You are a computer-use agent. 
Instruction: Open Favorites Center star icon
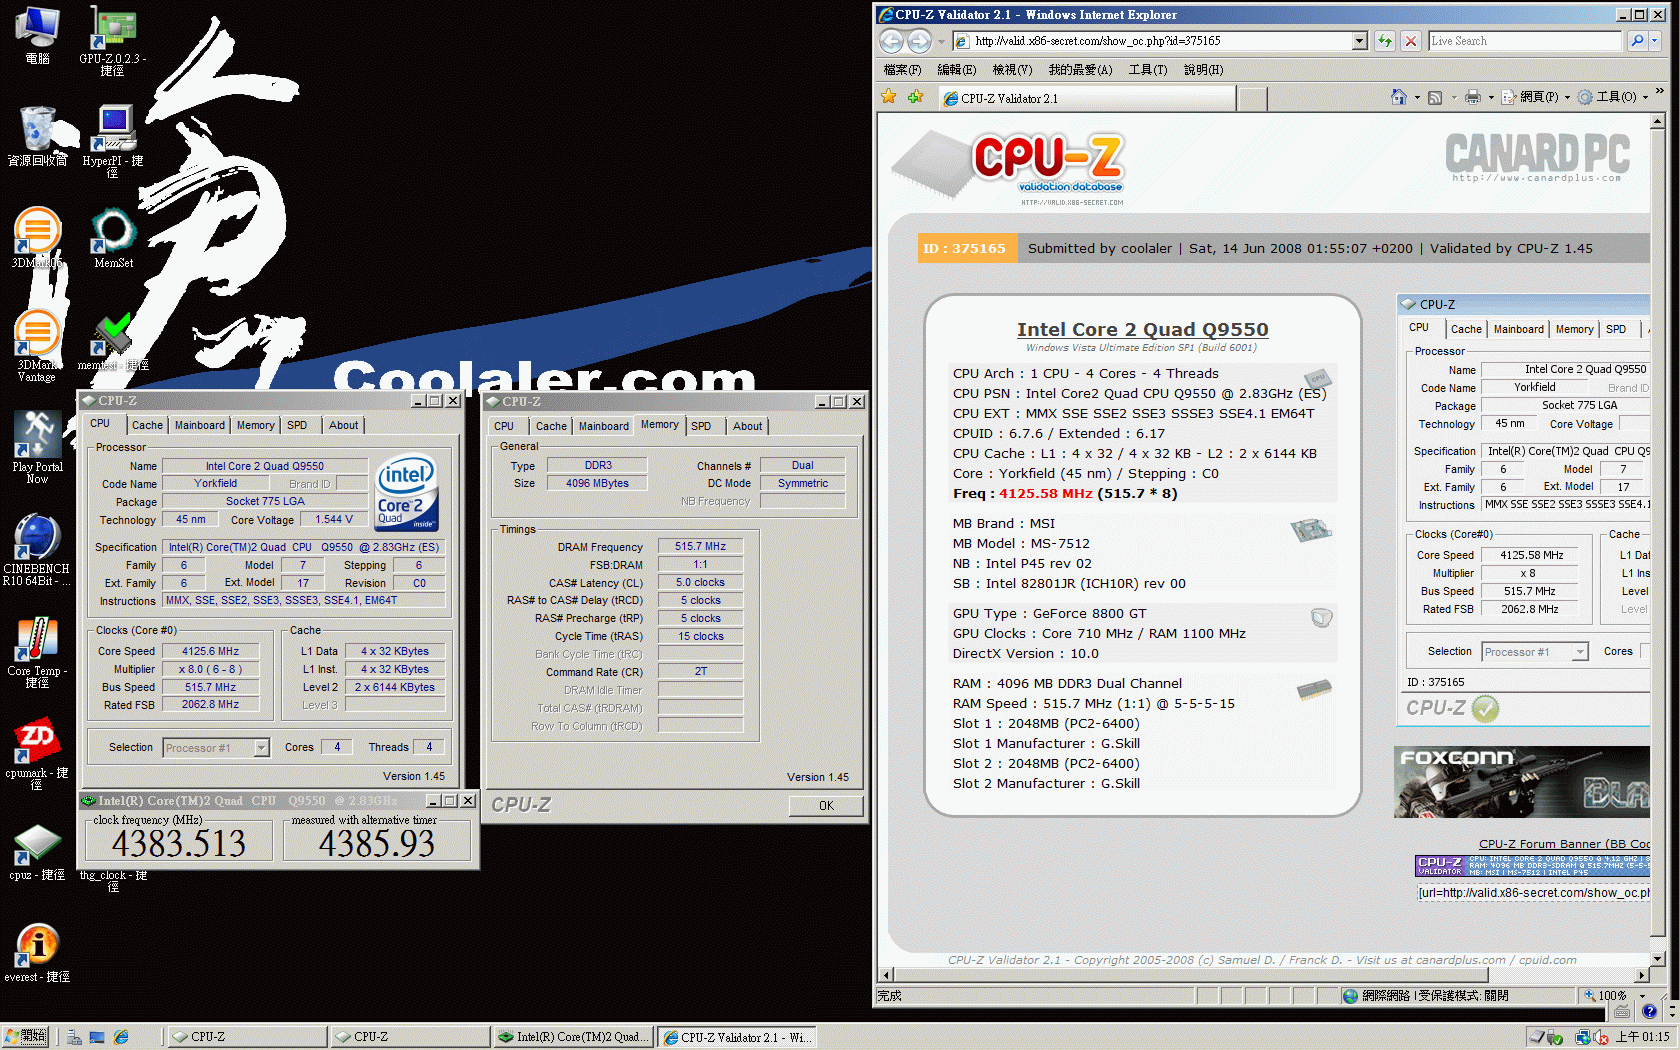point(889,97)
